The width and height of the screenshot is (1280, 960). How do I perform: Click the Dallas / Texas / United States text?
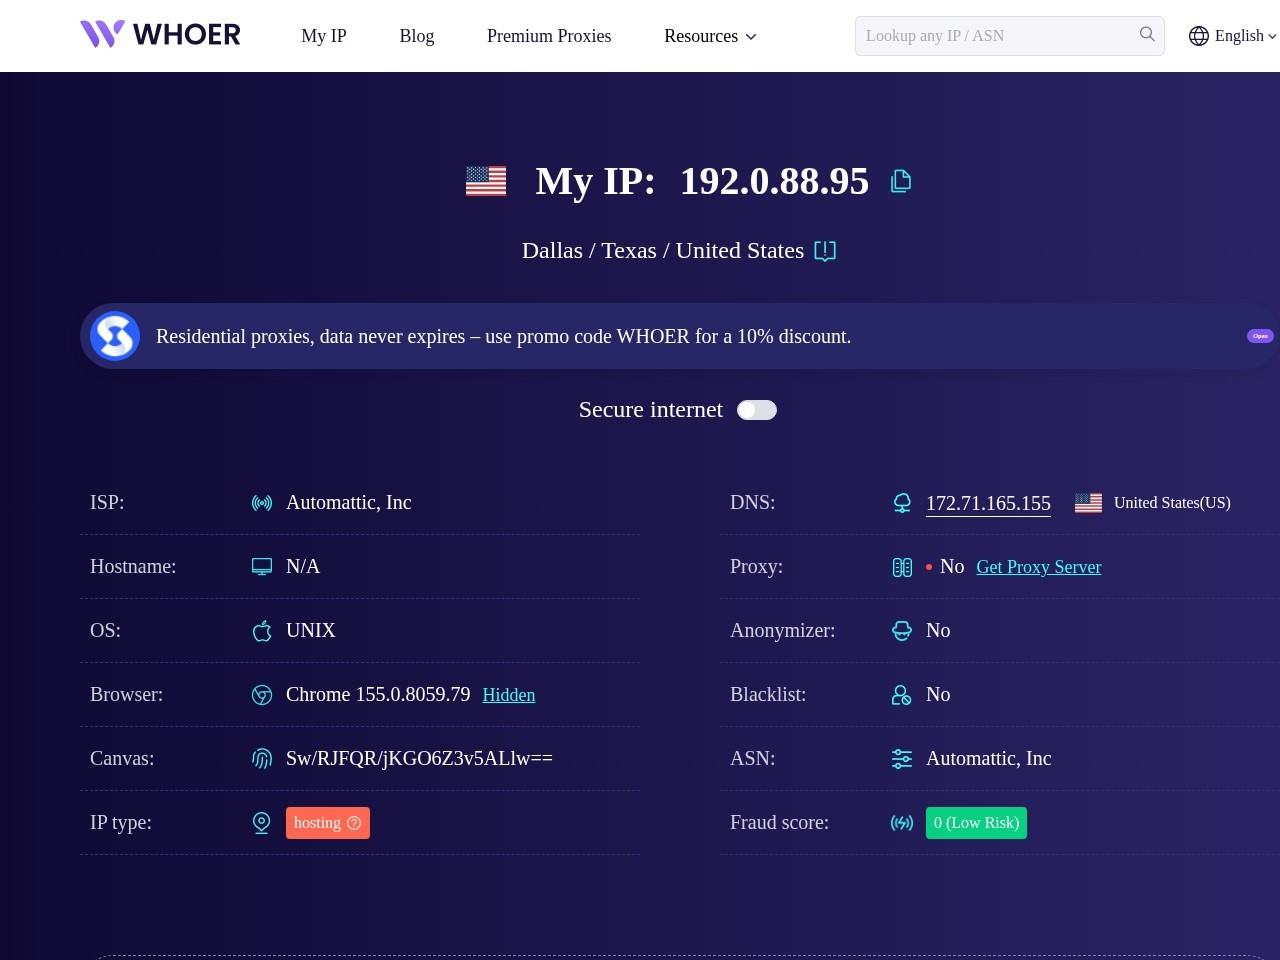pyautogui.click(x=663, y=251)
